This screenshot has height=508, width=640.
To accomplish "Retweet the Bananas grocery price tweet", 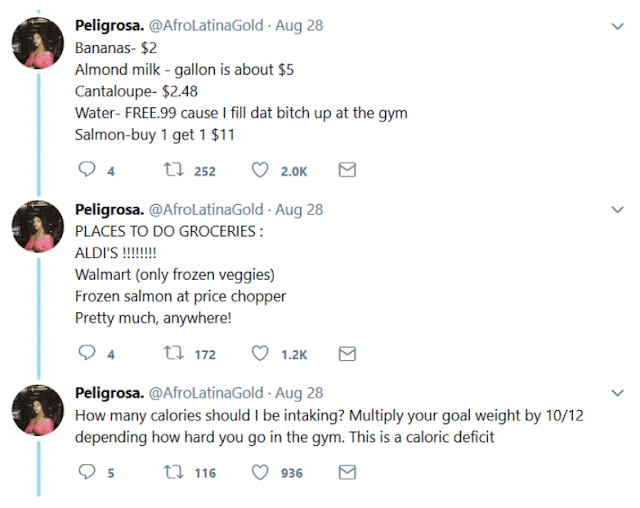I will click(171, 171).
